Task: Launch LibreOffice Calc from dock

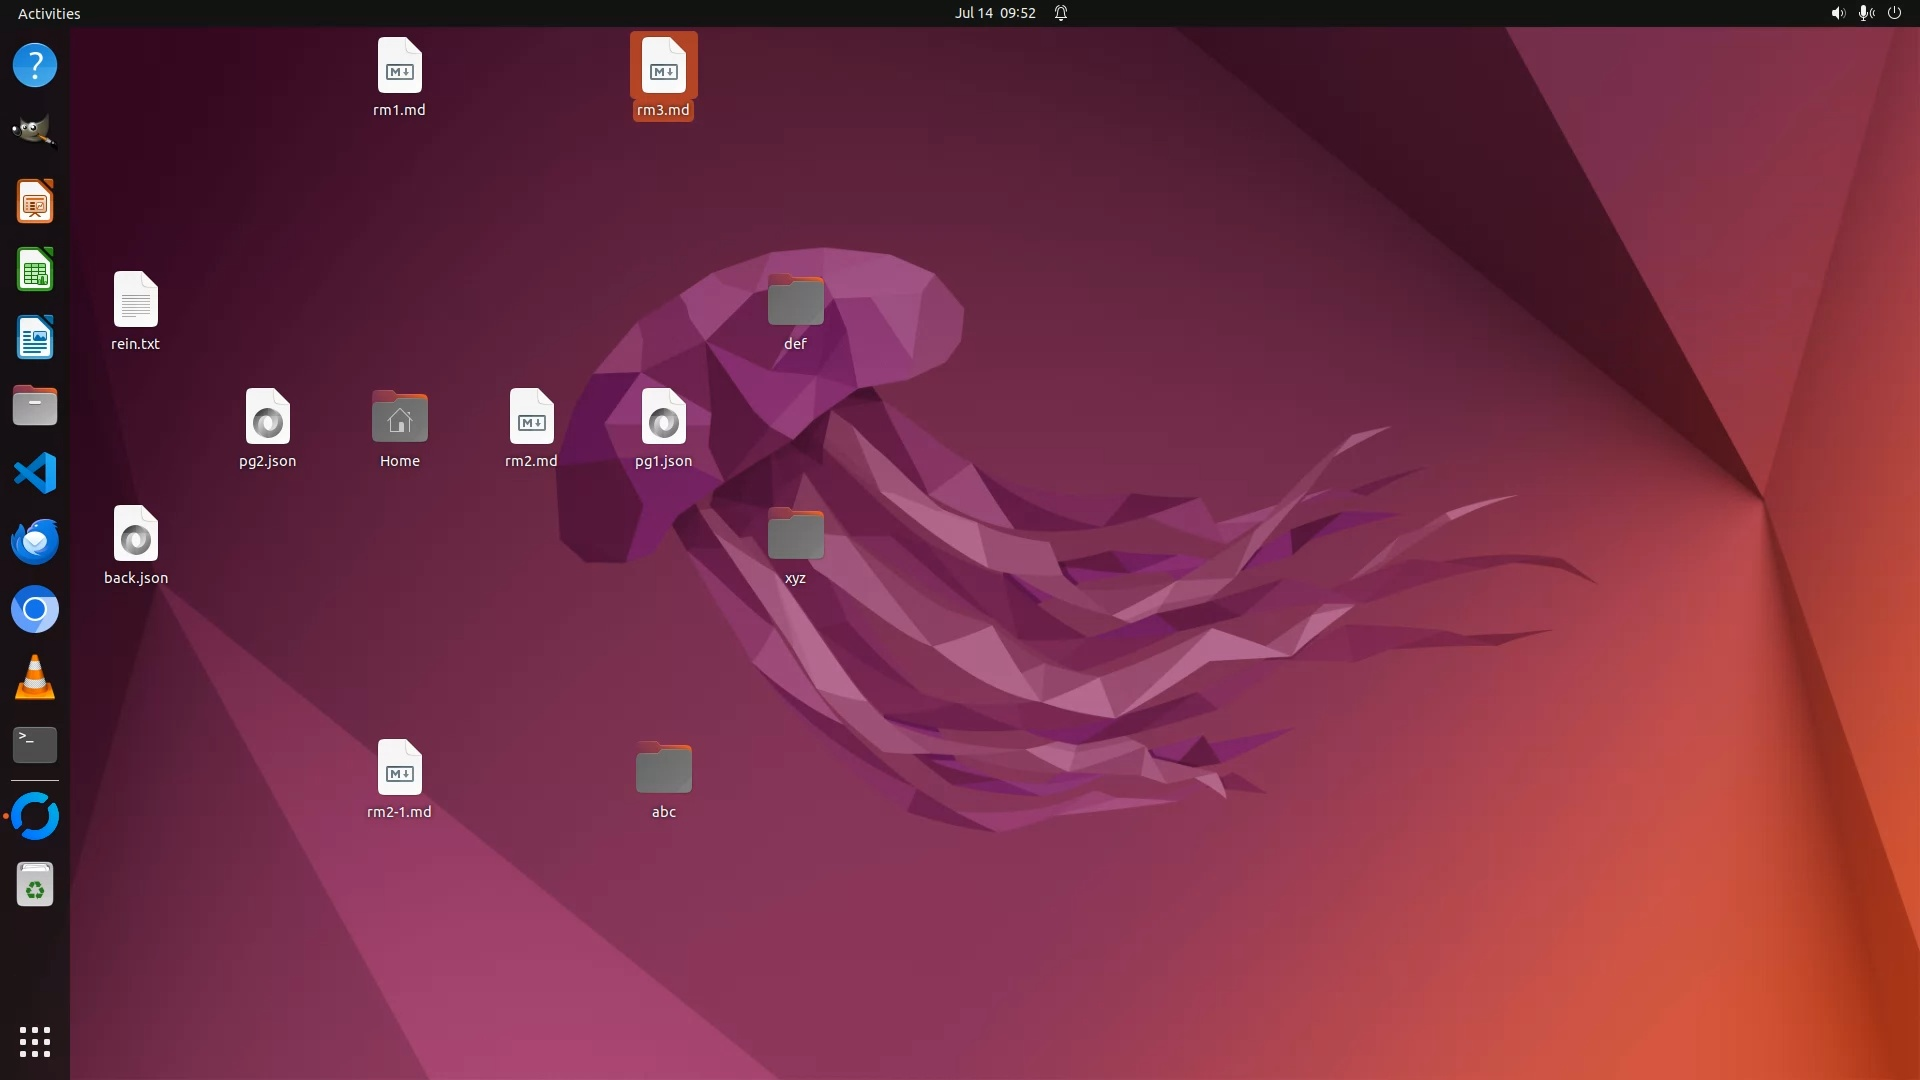Action: (x=34, y=270)
